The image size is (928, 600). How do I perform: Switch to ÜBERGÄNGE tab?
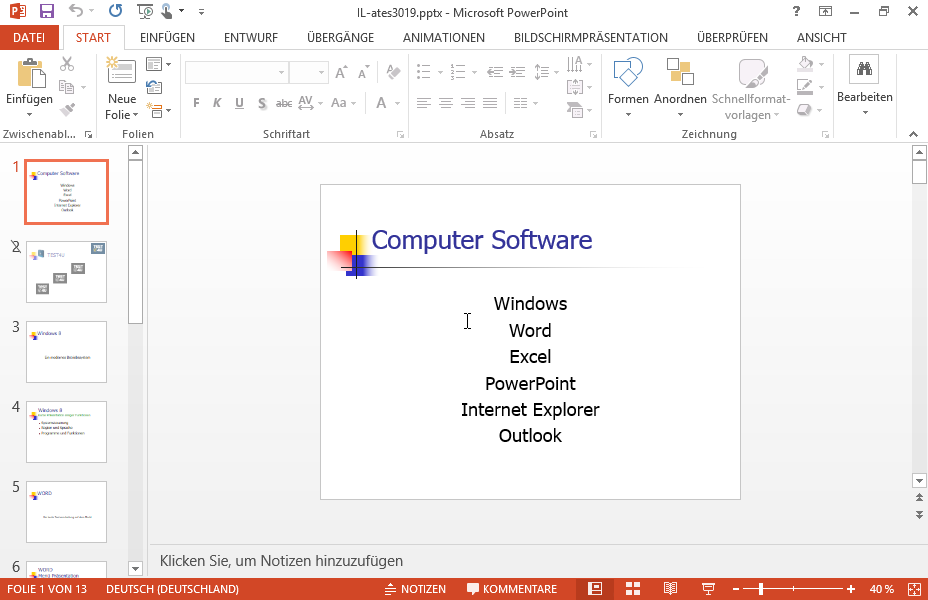pyautogui.click(x=340, y=37)
